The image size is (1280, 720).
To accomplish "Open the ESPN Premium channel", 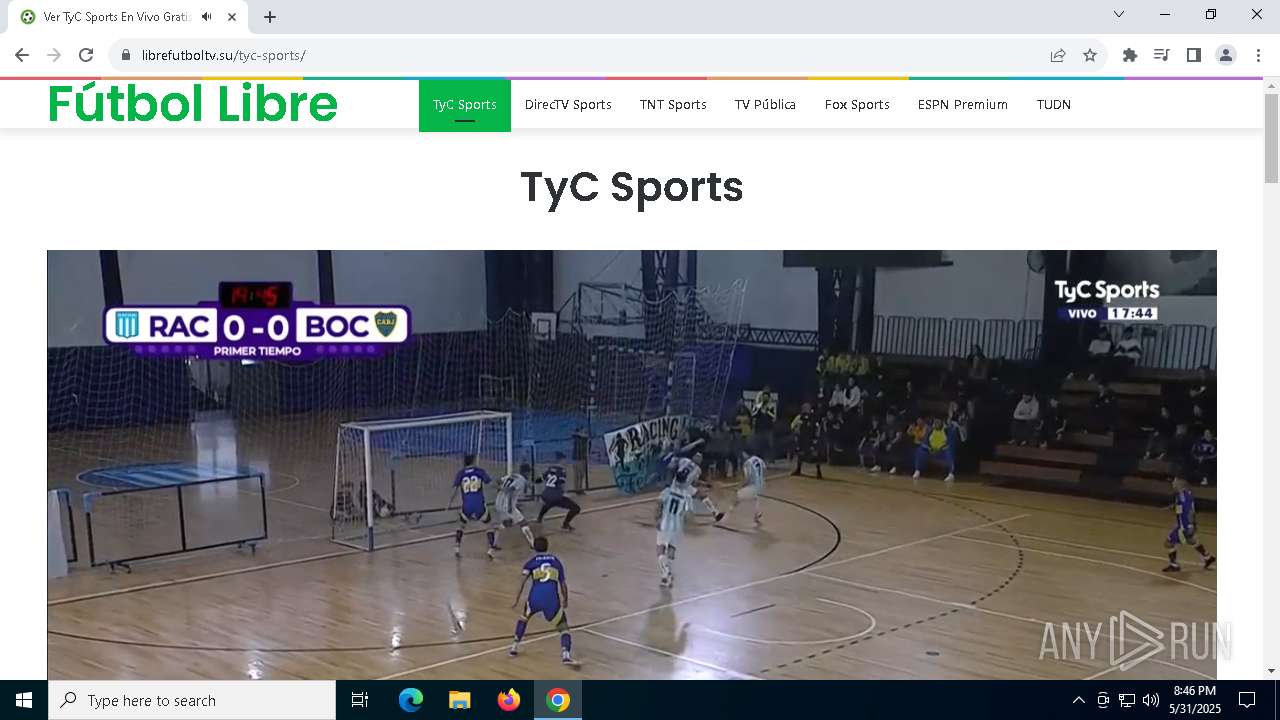I will (963, 105).
